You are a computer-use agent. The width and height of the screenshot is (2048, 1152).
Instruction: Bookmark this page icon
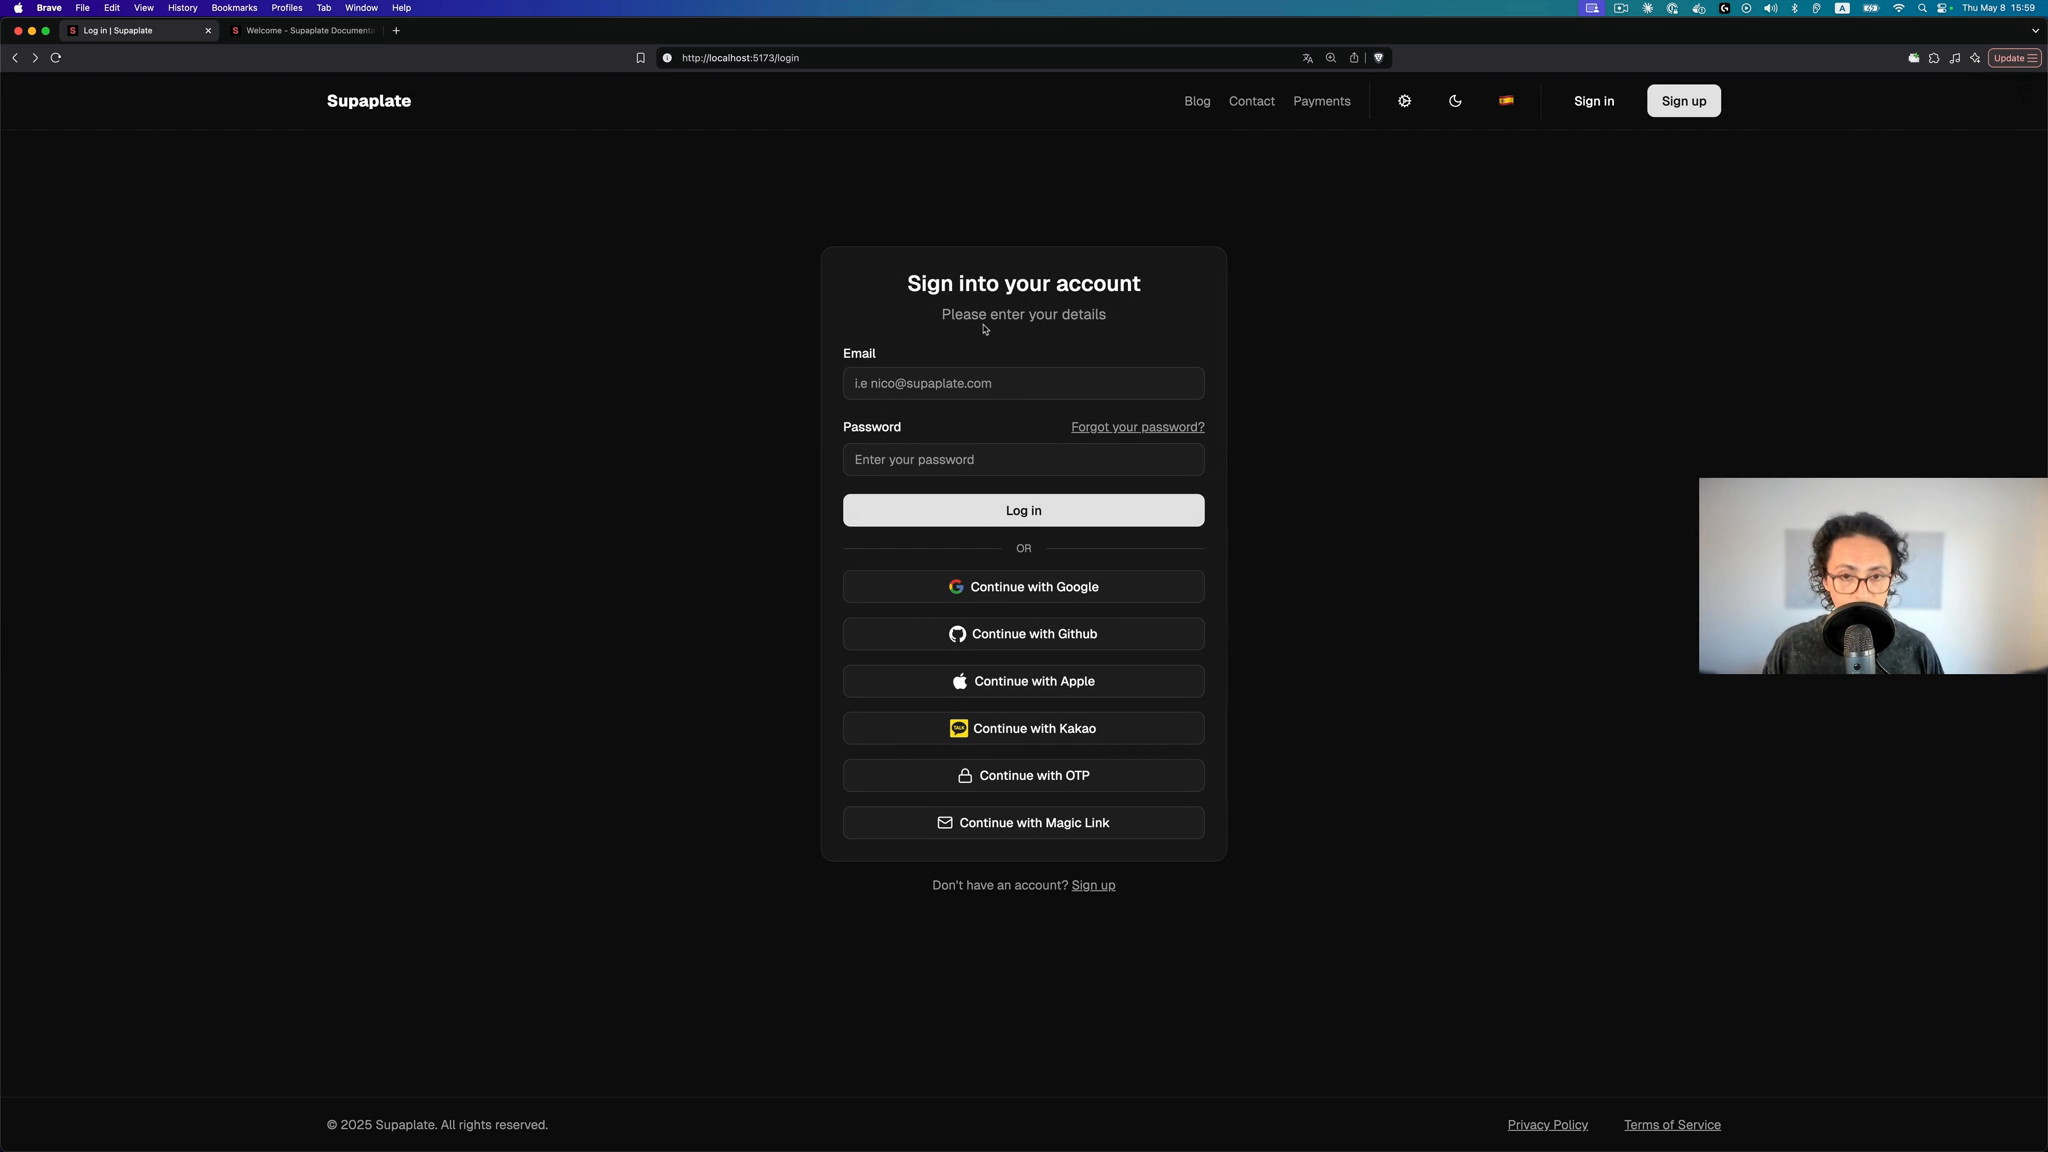click(x=640, y=58)
